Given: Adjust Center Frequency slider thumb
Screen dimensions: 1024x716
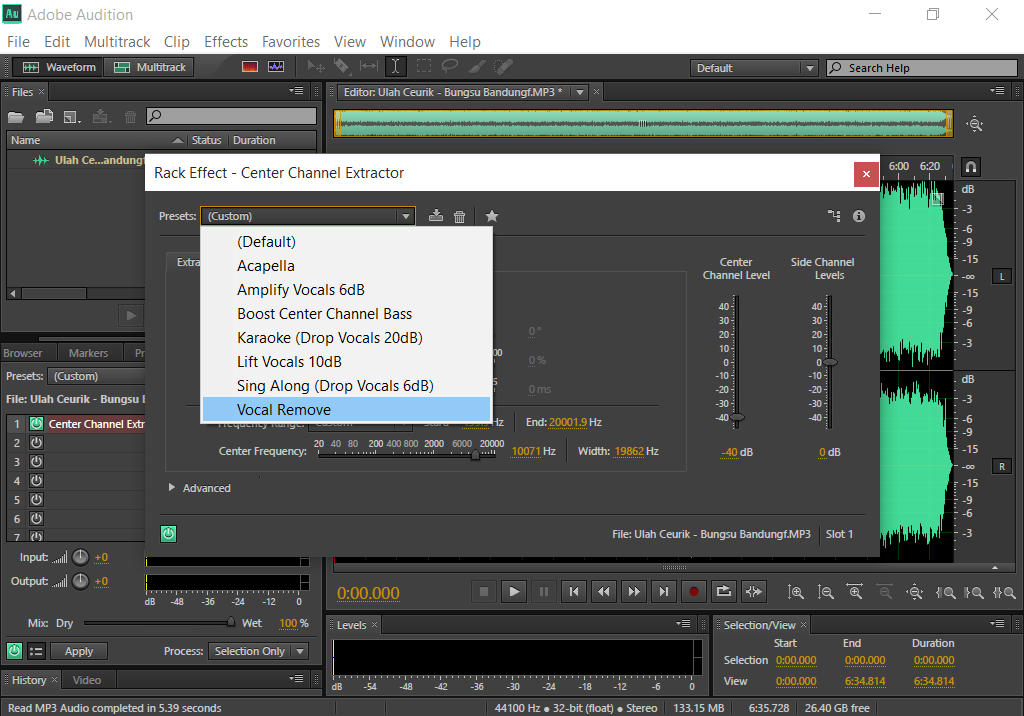Looking at the screenshot, I should pyautogui.click(x=475, y=455).
